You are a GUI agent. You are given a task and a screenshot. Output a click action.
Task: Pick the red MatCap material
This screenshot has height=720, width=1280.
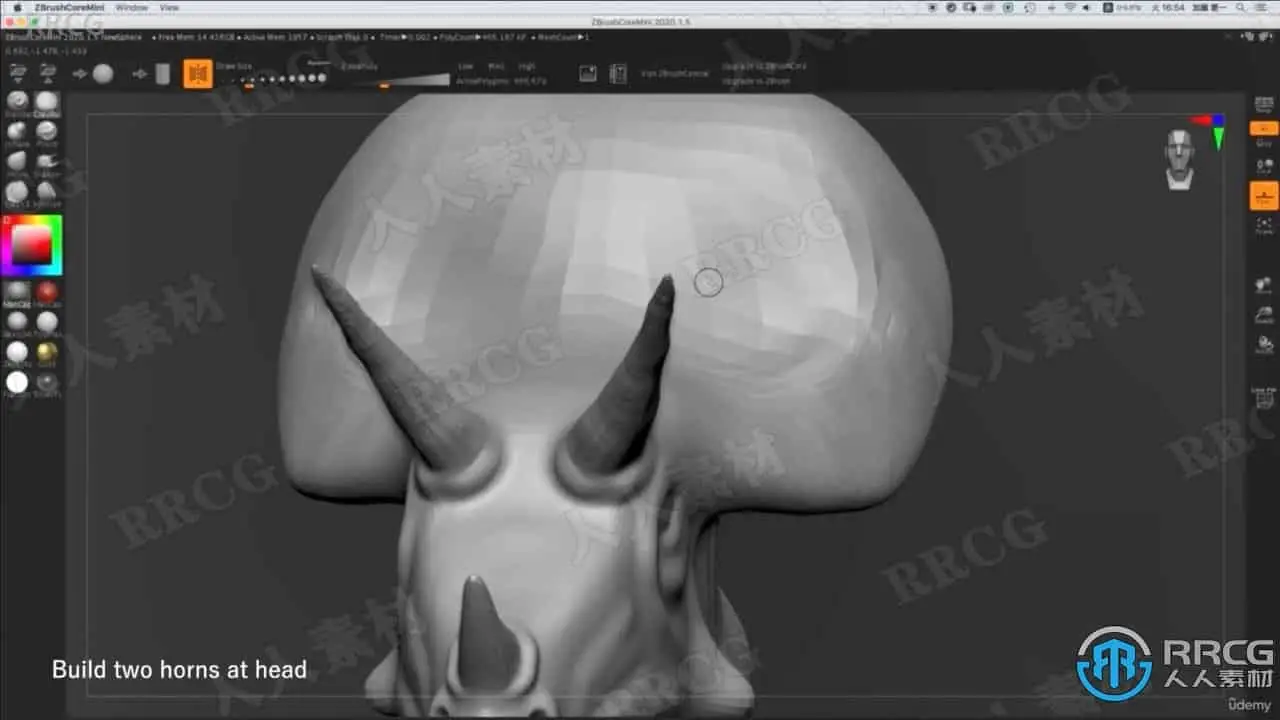point(47,292)
